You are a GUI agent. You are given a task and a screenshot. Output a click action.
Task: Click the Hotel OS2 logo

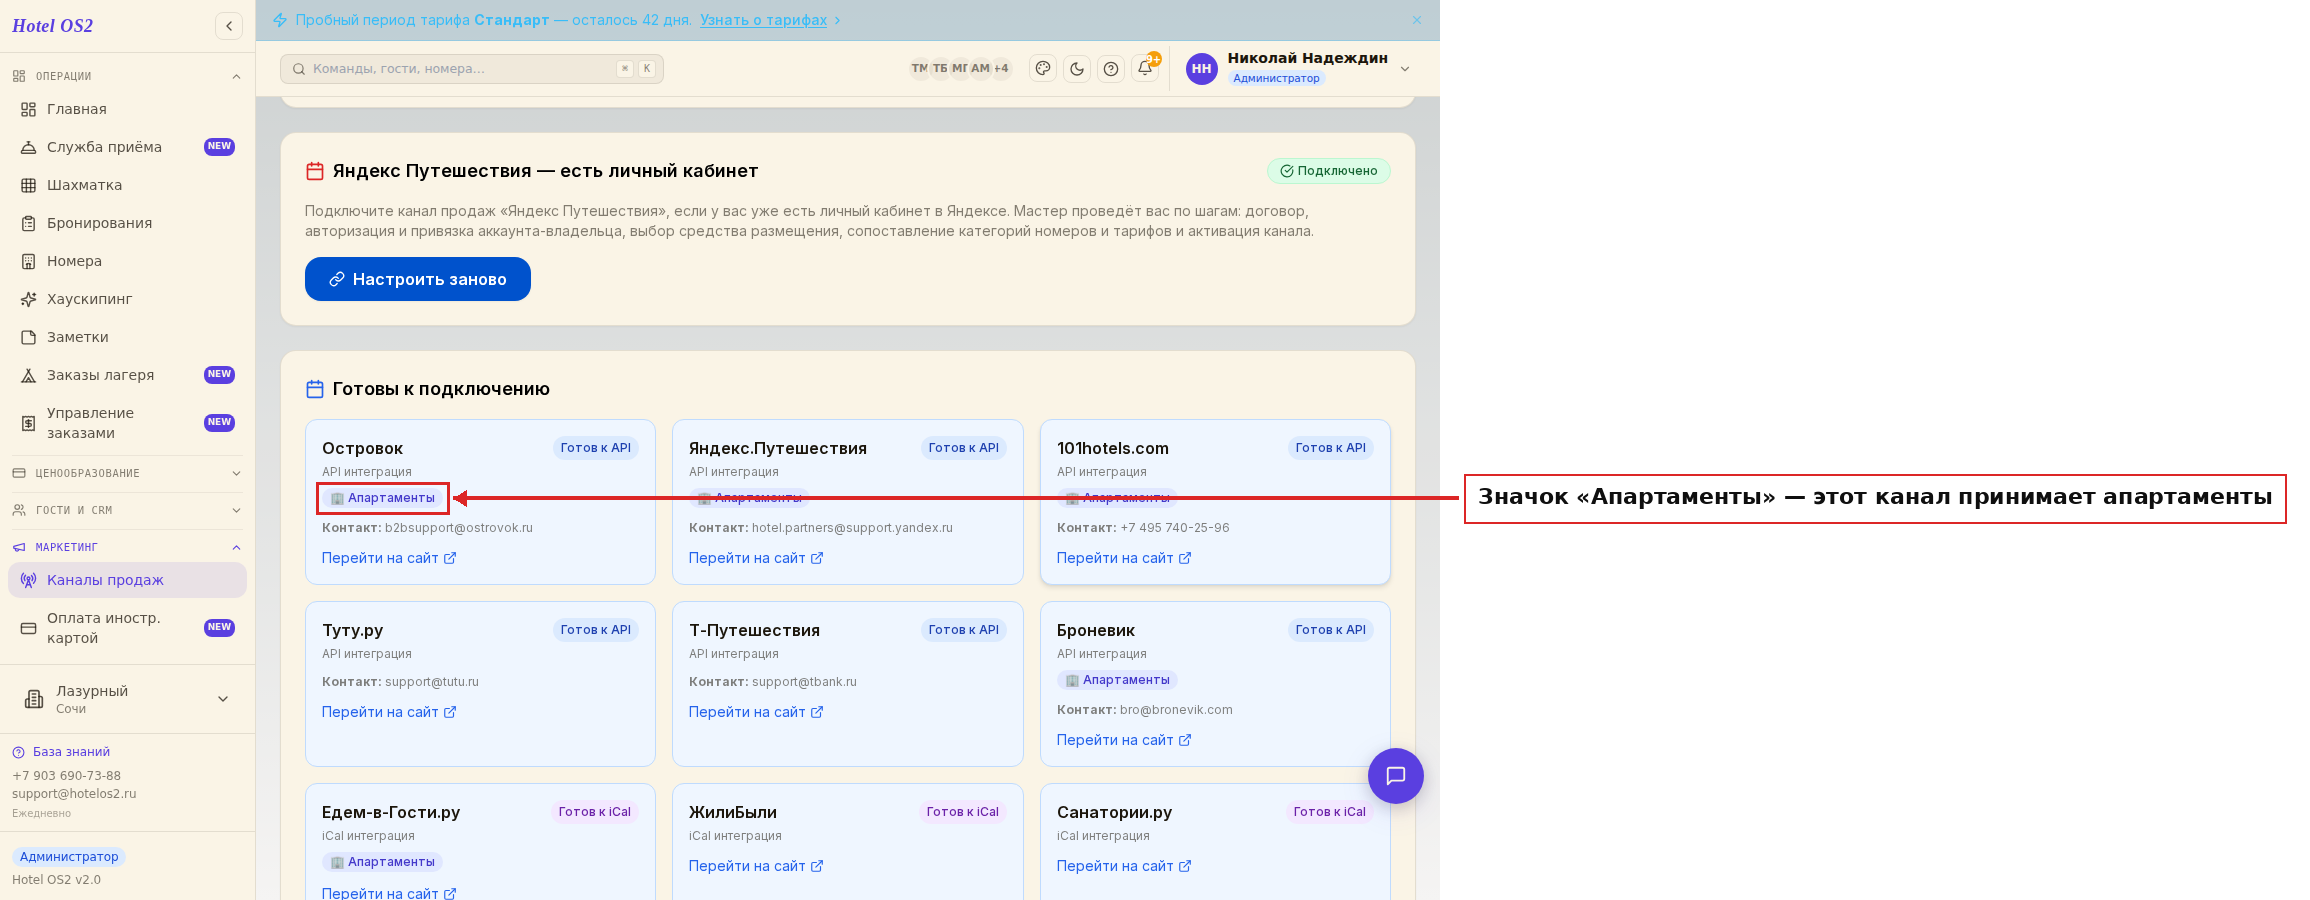pos(52,26)
